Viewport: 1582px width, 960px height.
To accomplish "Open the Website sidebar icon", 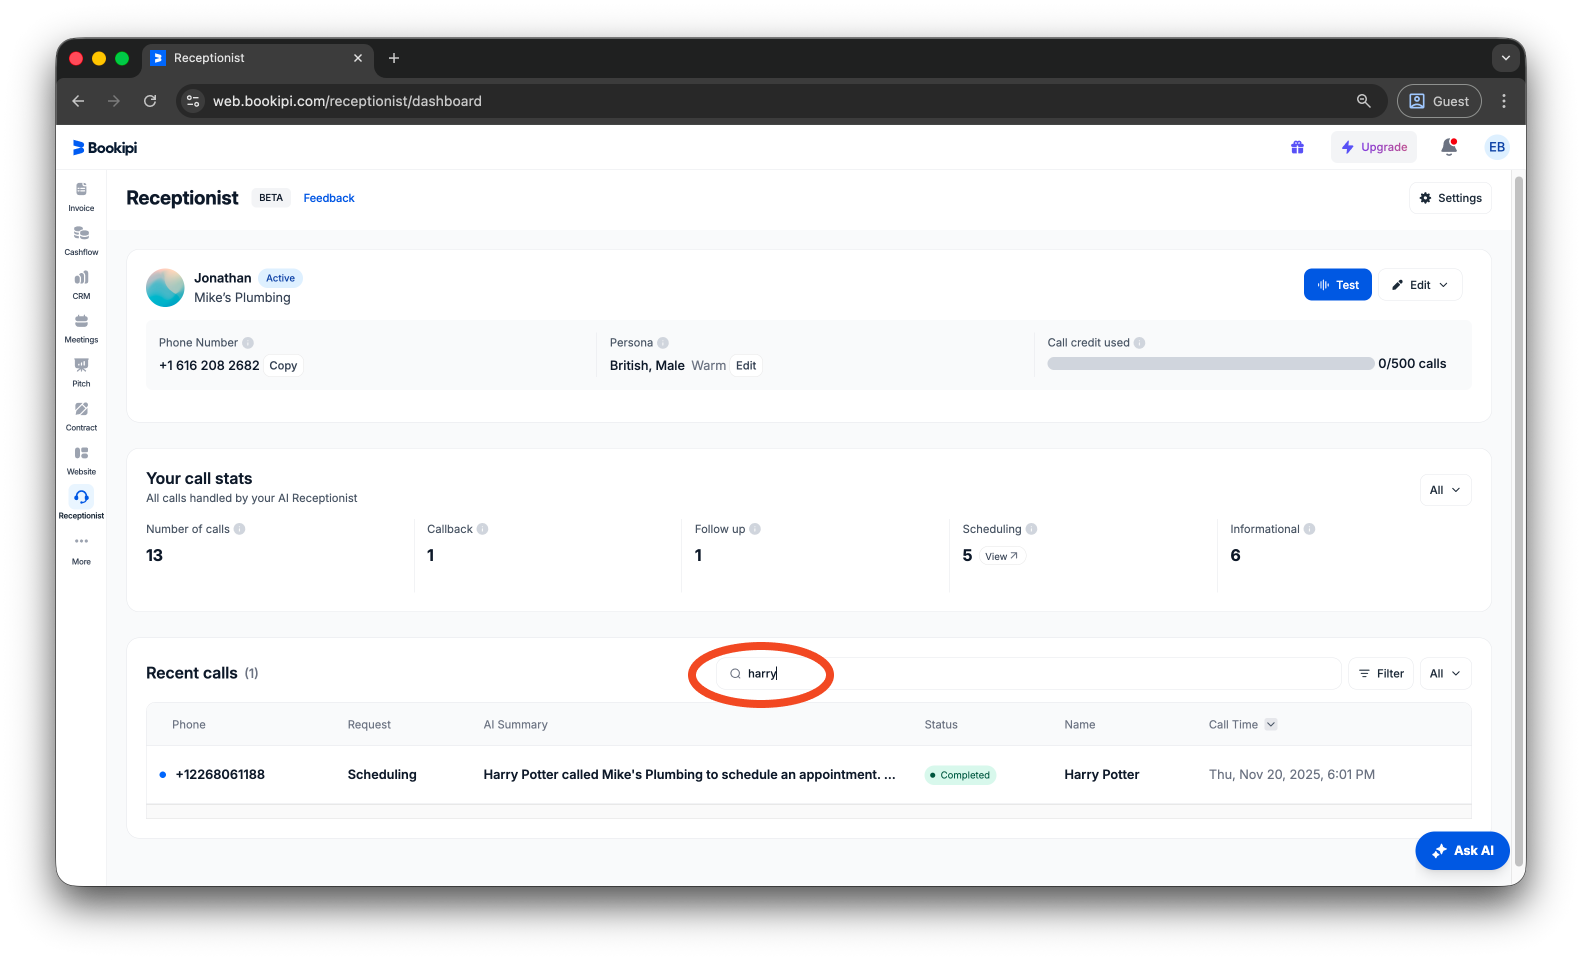I will click(81, 460).
